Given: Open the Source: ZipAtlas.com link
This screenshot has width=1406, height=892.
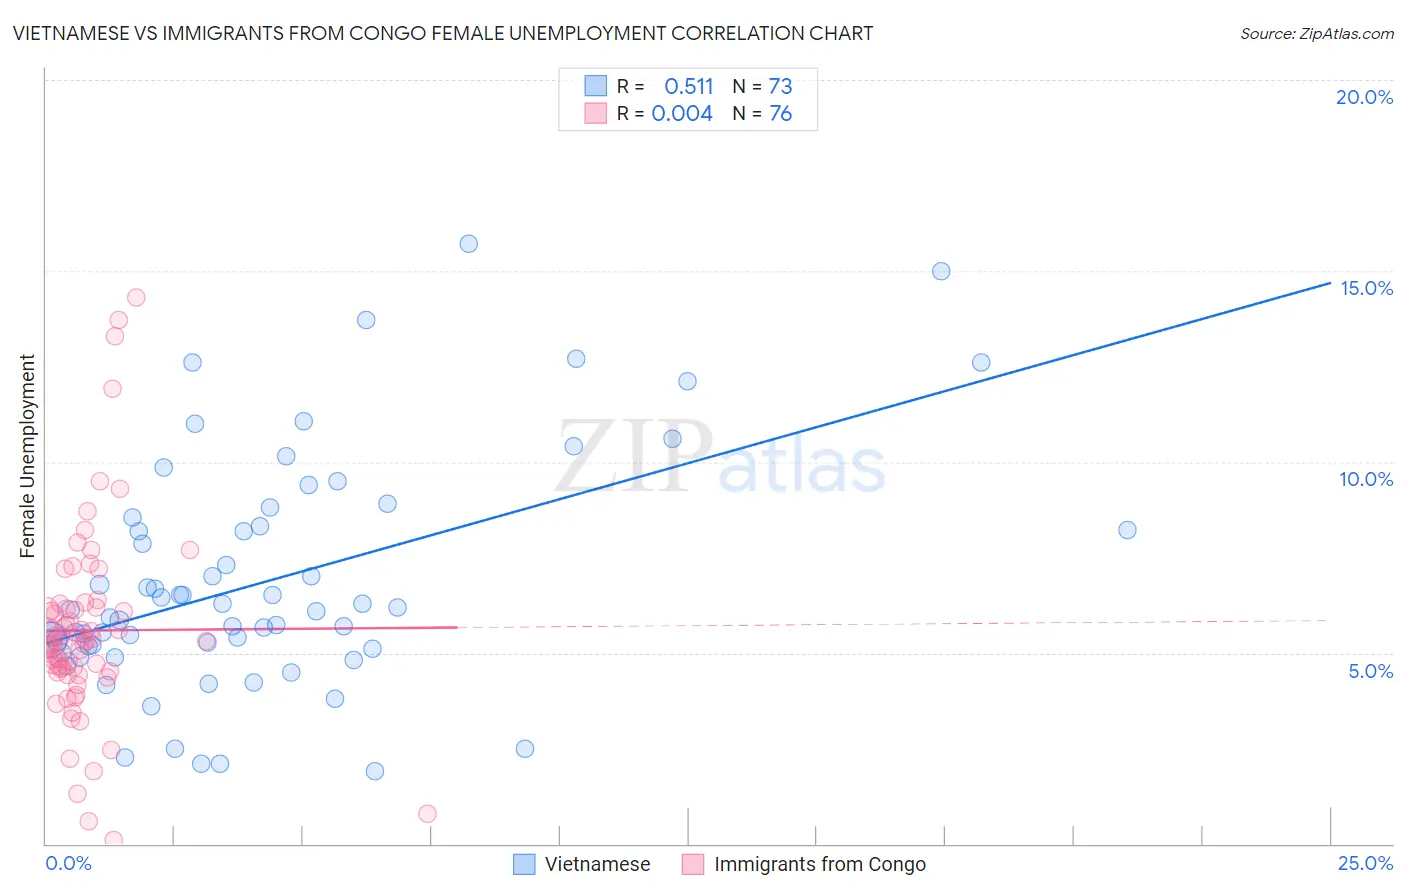Looking at the screenshot, I should point(1317,33).
